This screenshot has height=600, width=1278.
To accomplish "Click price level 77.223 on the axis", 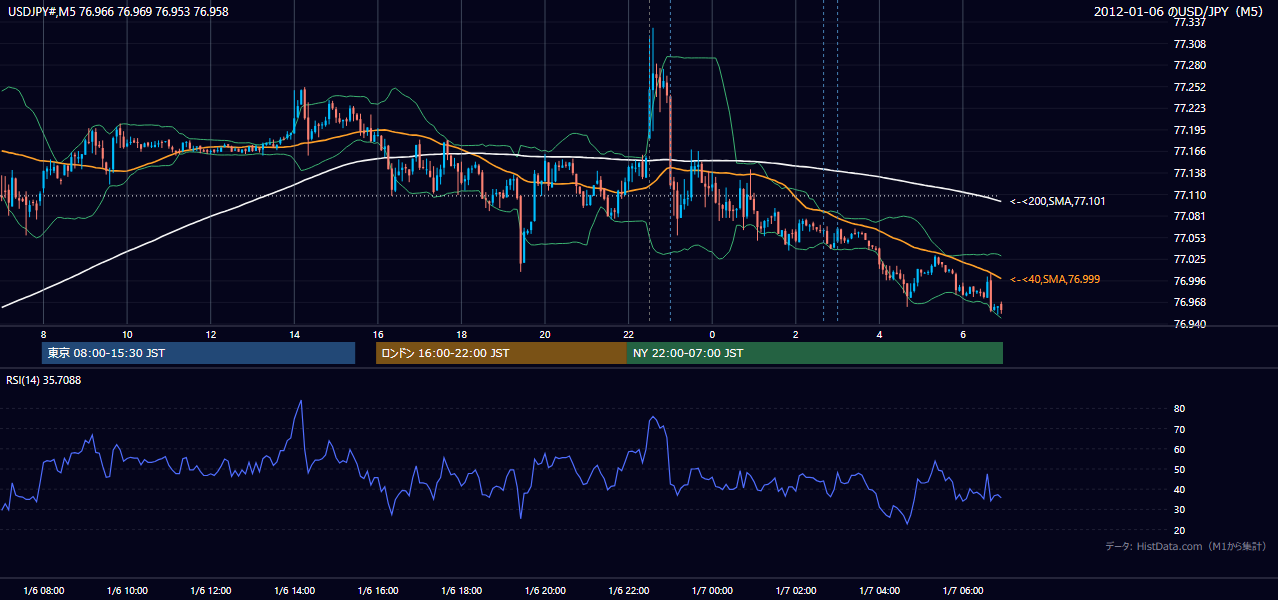I will tap(1189, 108).
